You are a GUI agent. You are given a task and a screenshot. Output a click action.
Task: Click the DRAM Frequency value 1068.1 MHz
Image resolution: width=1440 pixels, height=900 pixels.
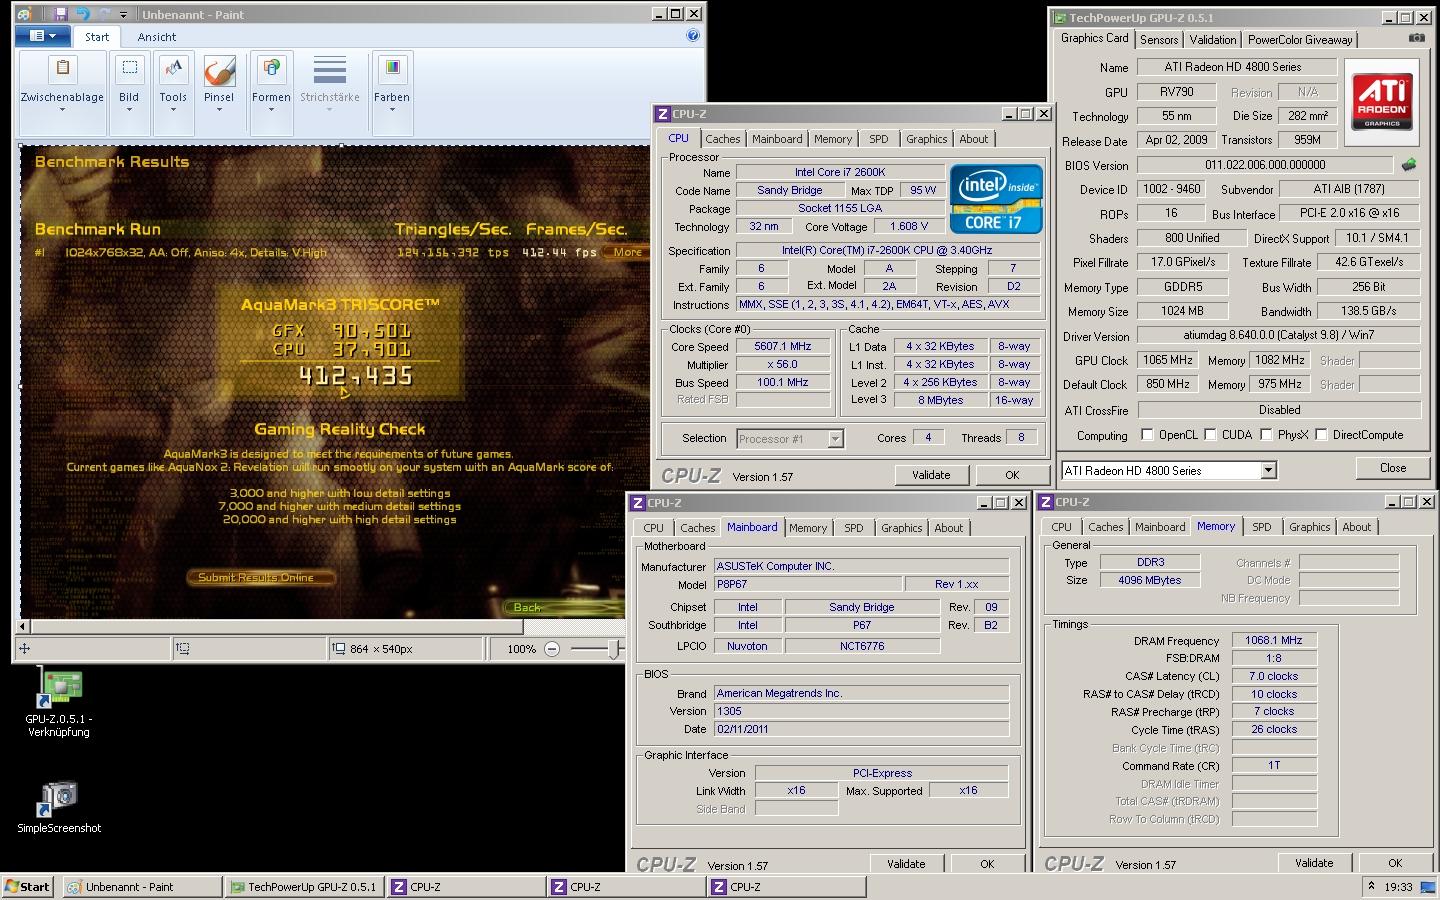point(1274,641)
